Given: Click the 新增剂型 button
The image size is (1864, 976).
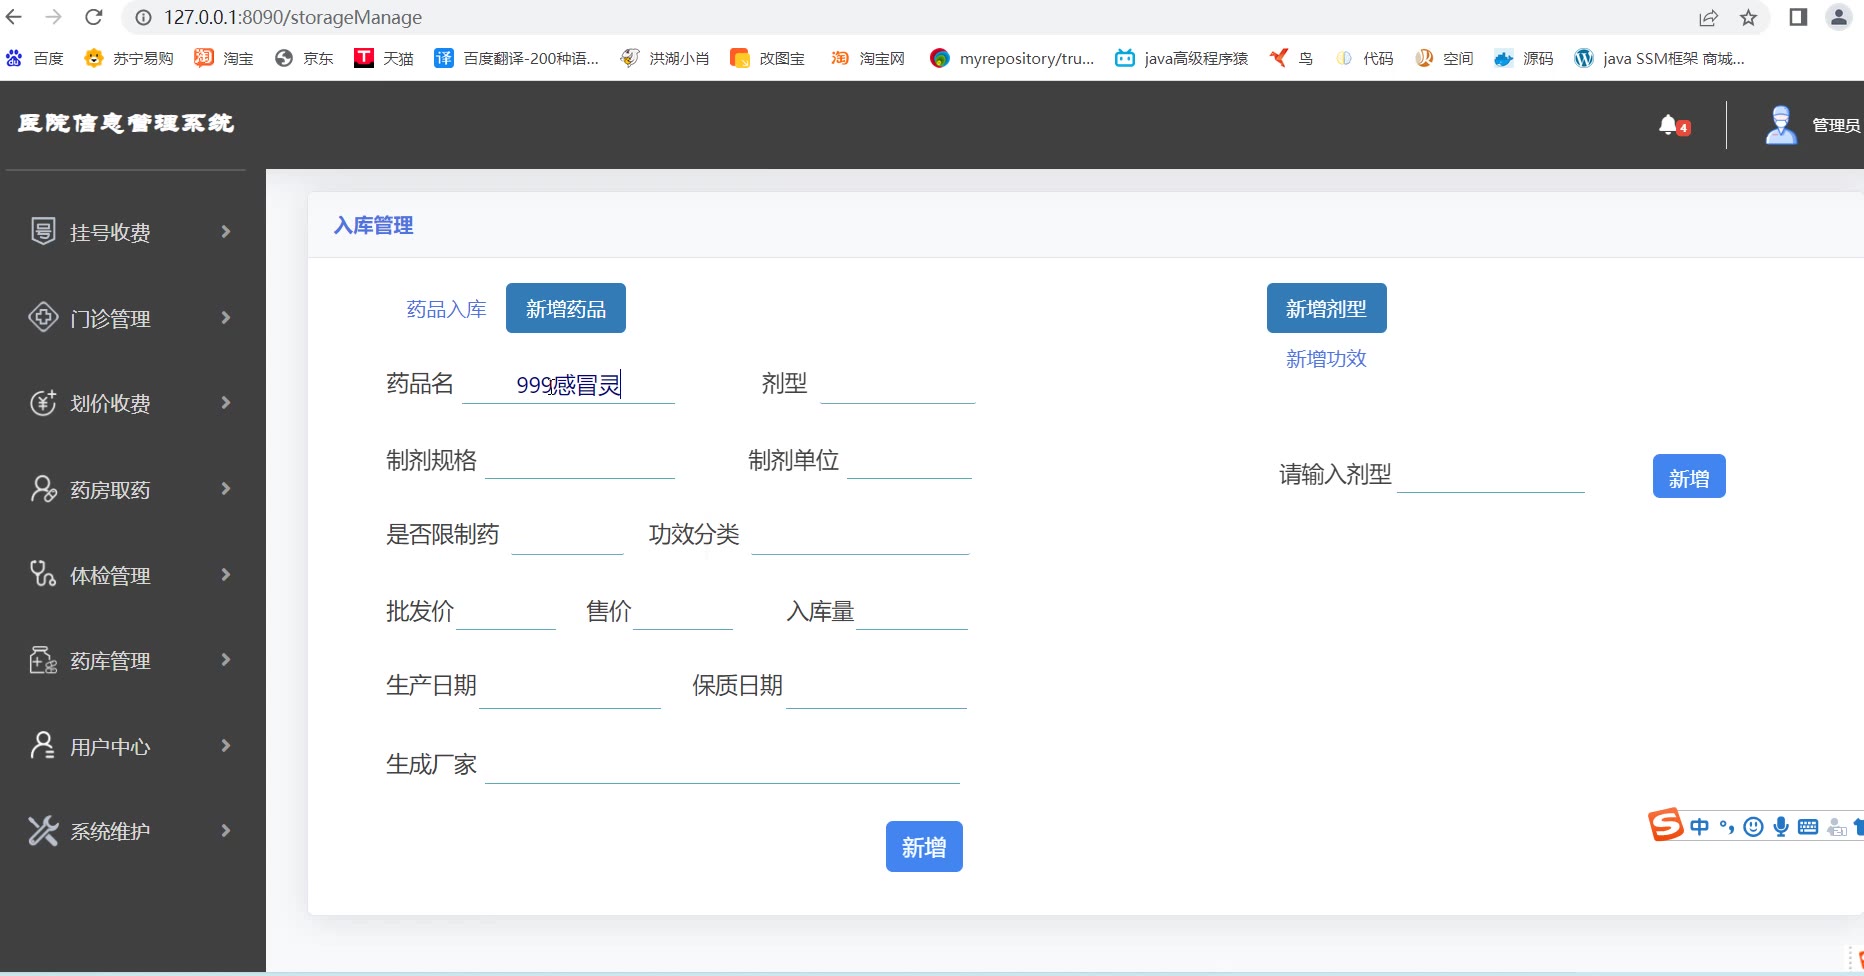Looking at the screenshot, I should (1326, 308).
